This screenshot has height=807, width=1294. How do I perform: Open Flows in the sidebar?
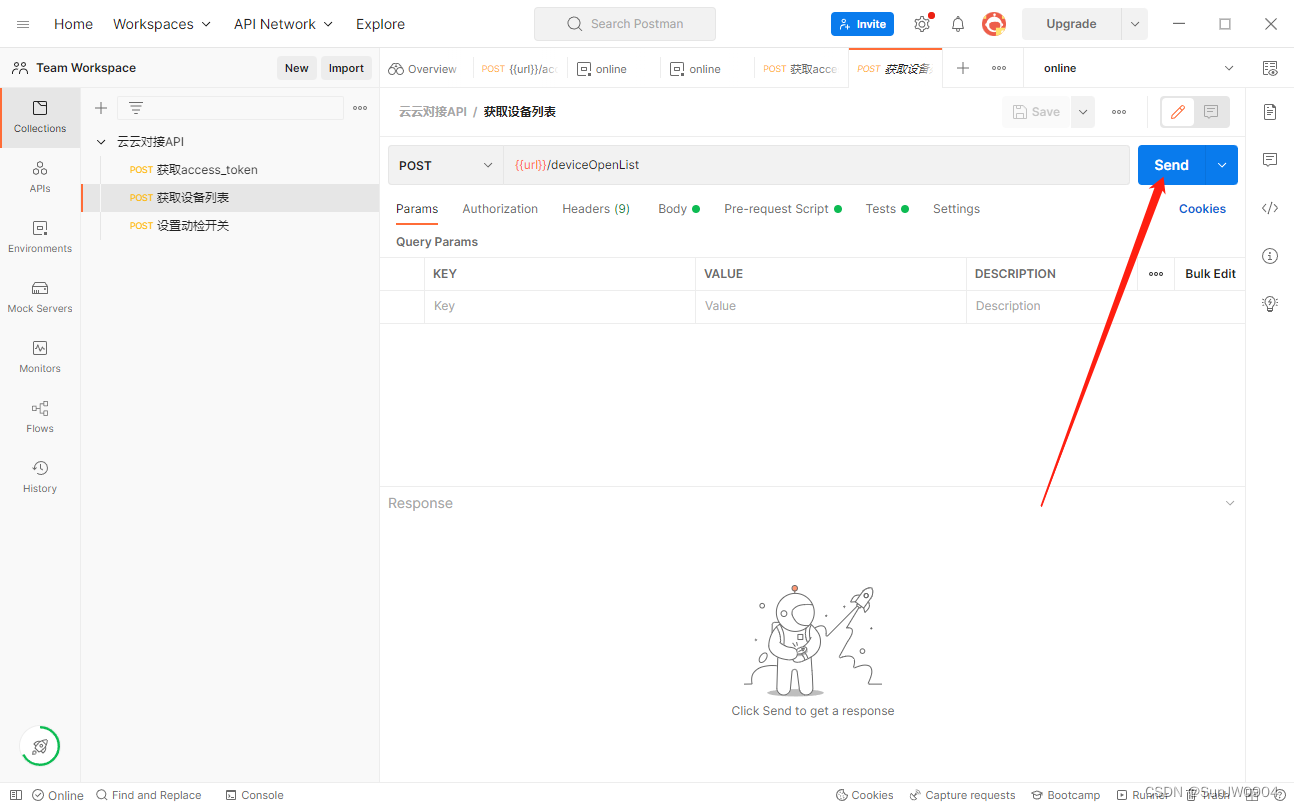click(40, 417)
